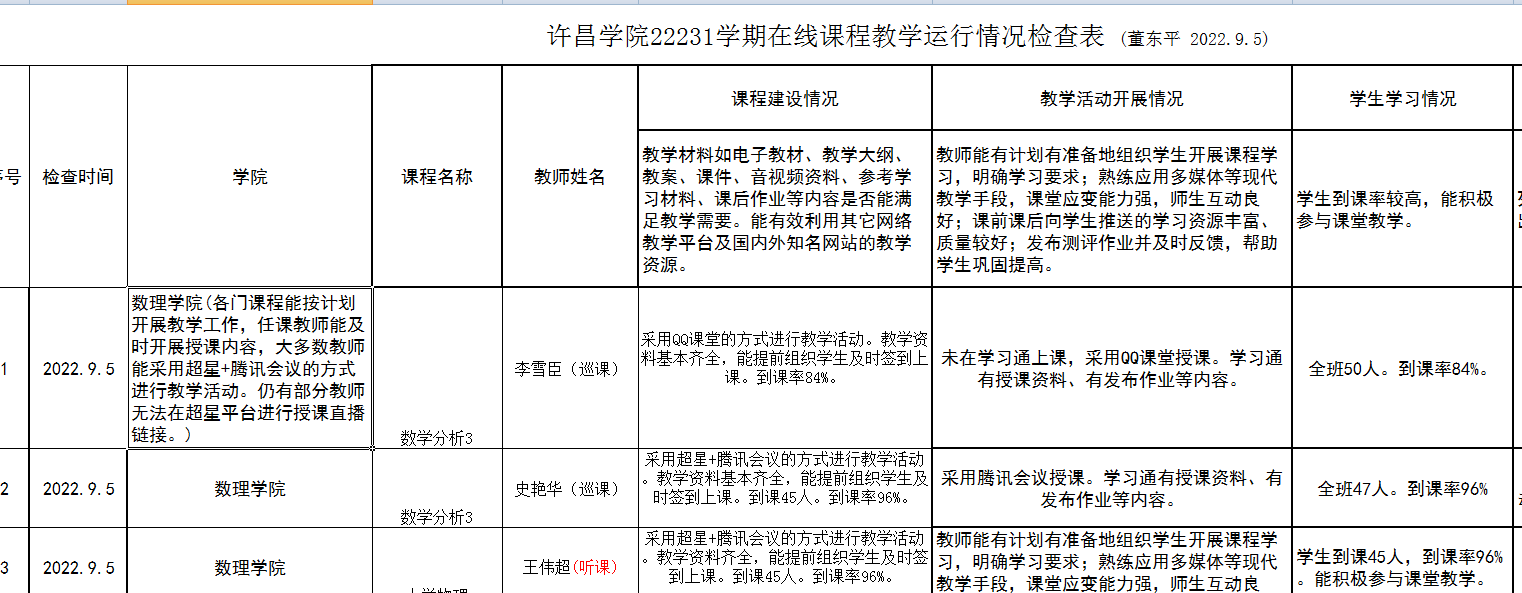Click the 检查时间 column header cell
The image size is (1522, 593).
click(x=78, y=177)
